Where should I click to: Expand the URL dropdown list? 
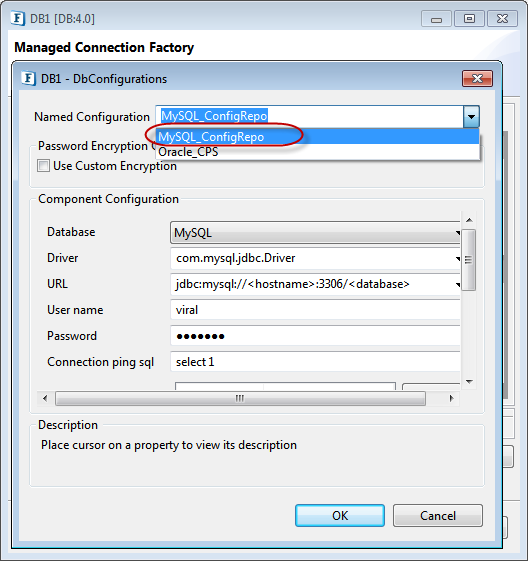pos(458,284)
